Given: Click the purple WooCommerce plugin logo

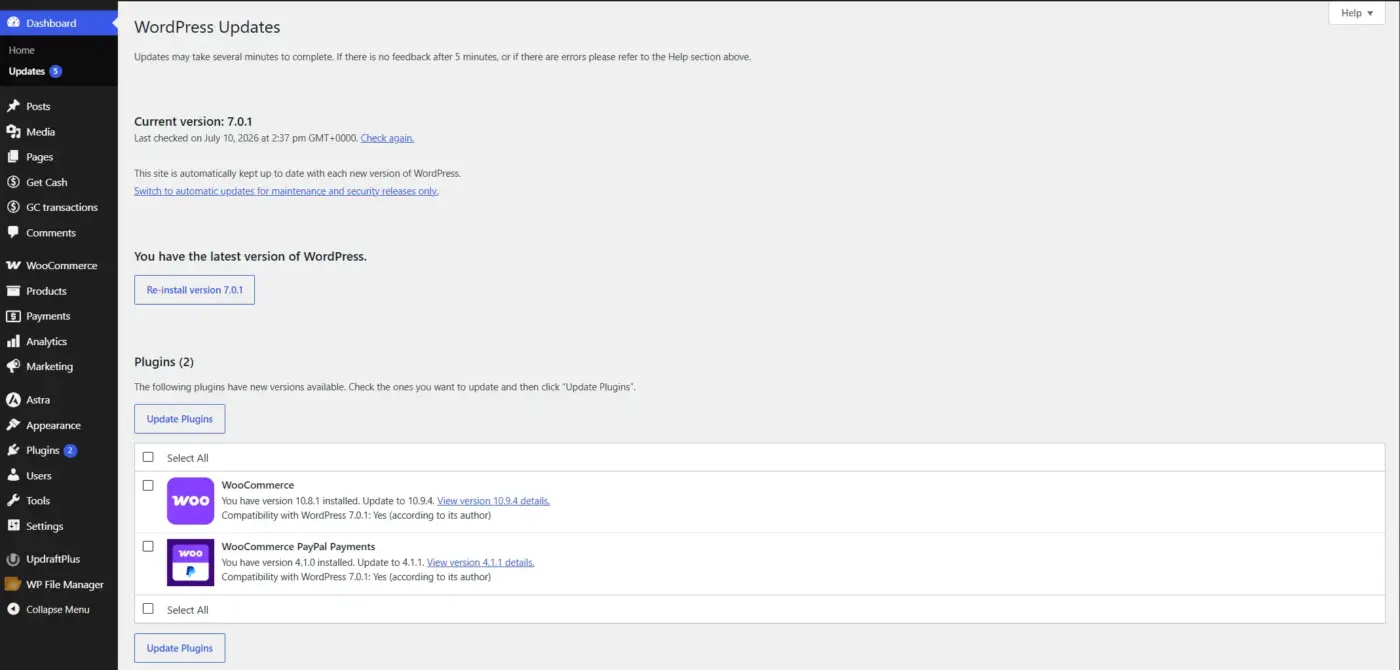Looking at the screenshot, I should click(190, 501).
